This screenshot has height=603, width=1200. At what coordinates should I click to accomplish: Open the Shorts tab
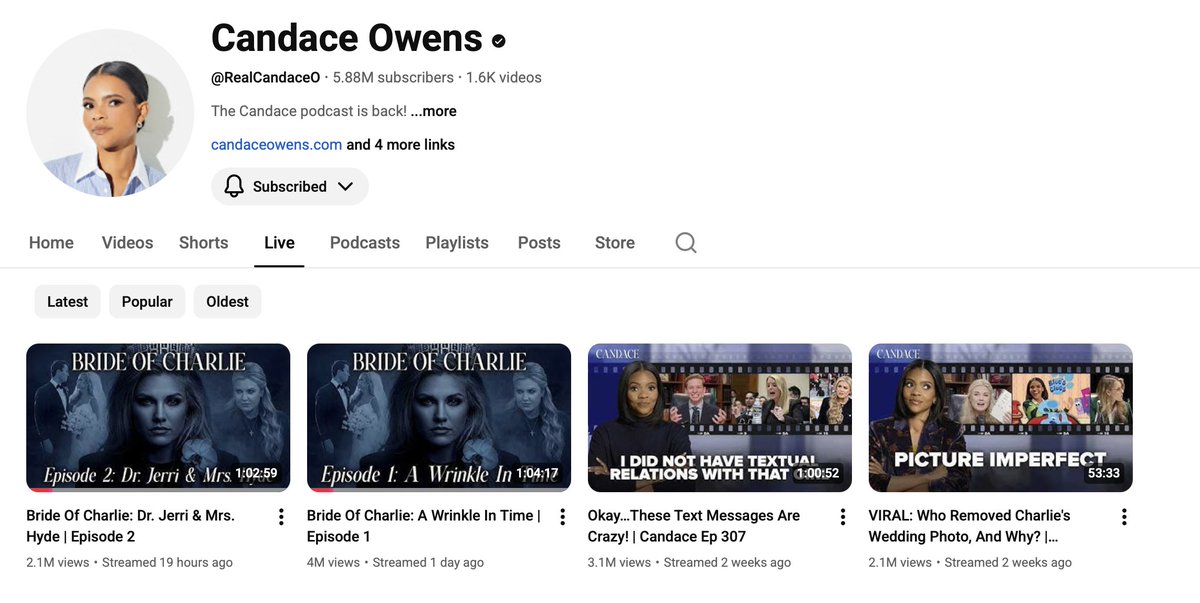coord(203,243)
